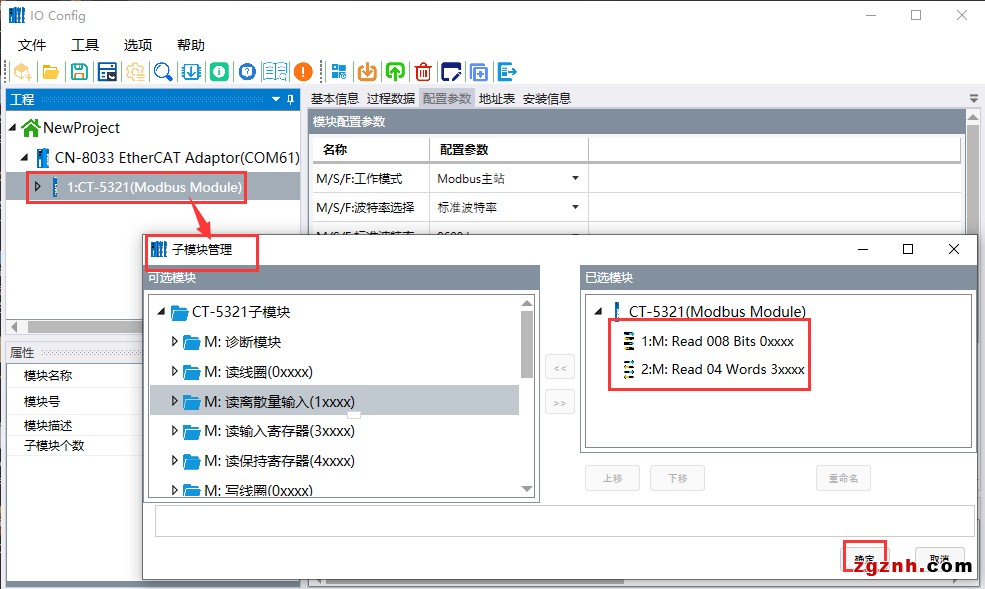Click the 取消 button
Screen dimensions: 985x589
click(x=939, y=559)
